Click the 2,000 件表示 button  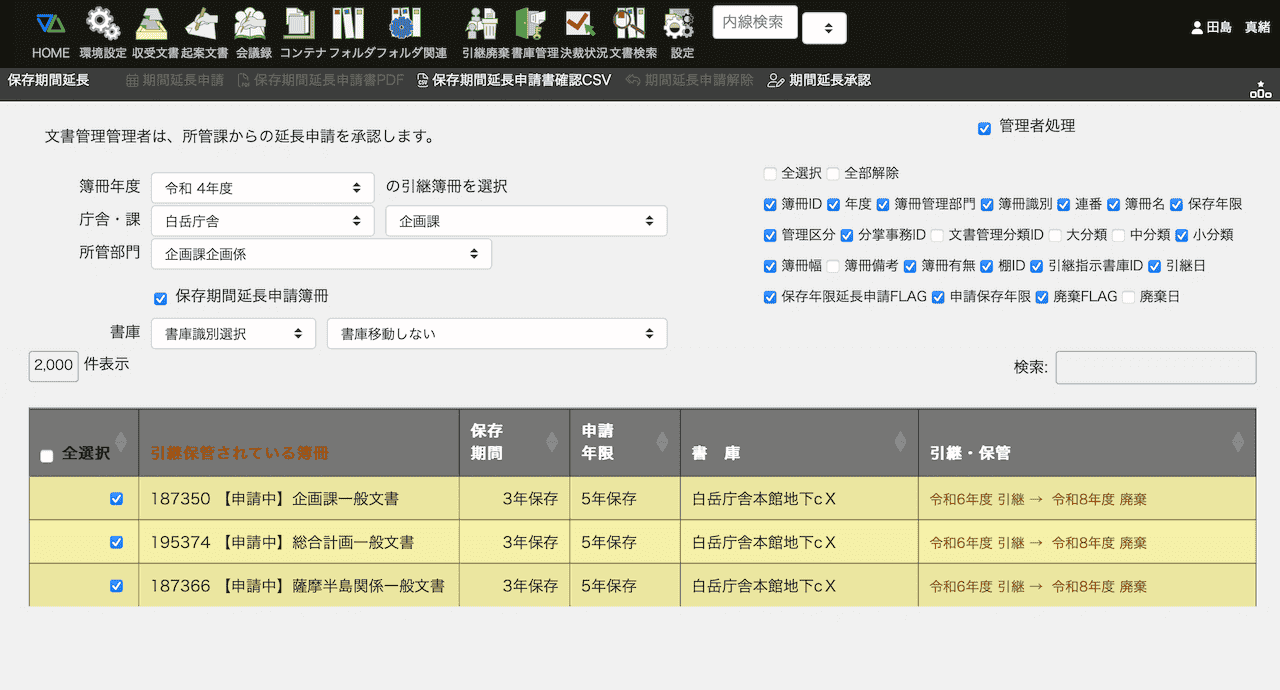point(54,365)
